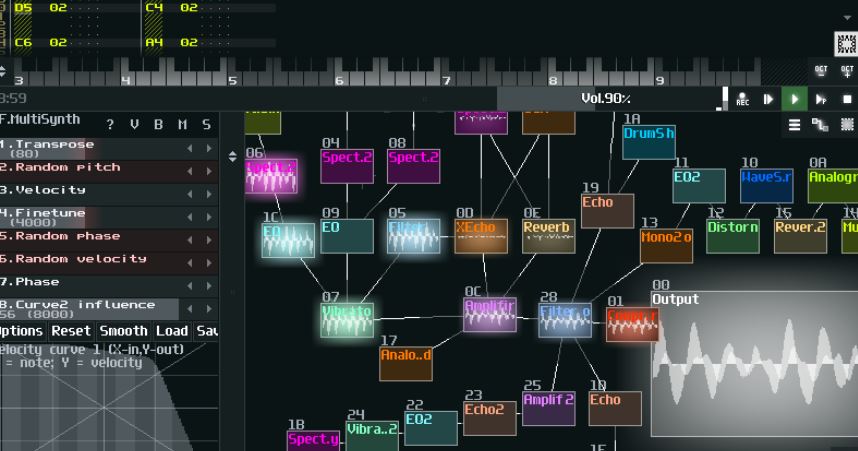The height and width of the screenshot is (451, 858).
Task: Toggle the V button in MultiSynth header
Action: point(134,125)
